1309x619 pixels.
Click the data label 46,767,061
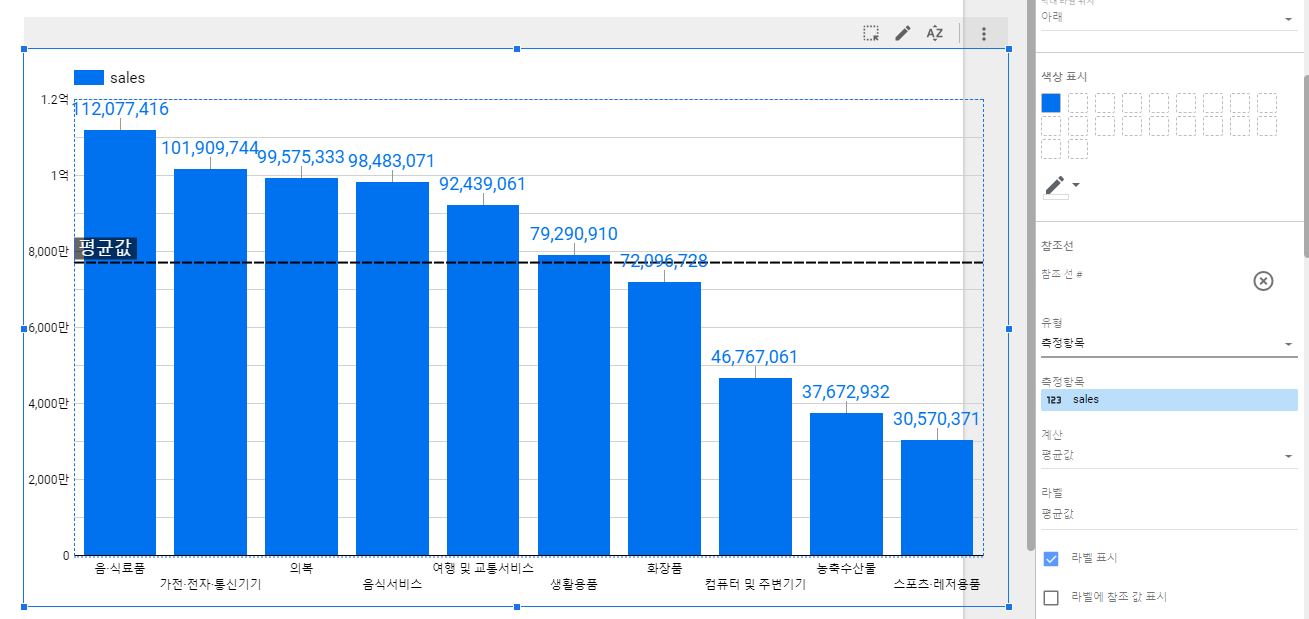coord(755,357)
